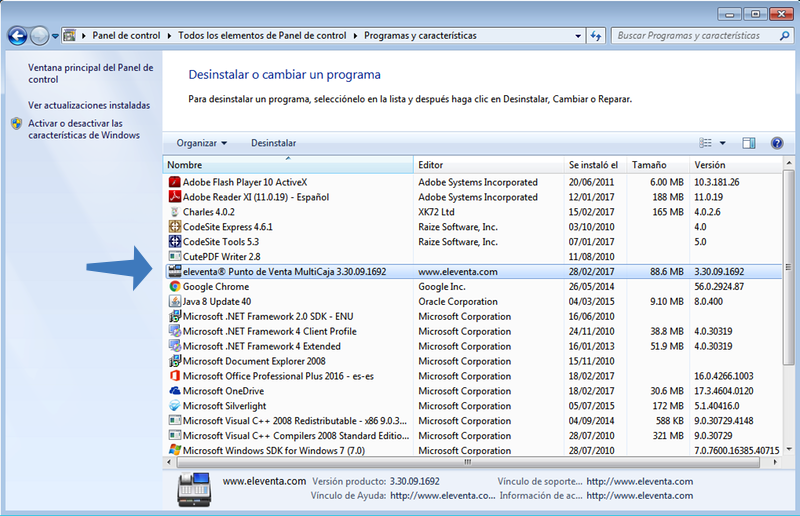Screen dimensions: 800x516
Task: Click the Back navigation arrow
Action: pos(18,36)
